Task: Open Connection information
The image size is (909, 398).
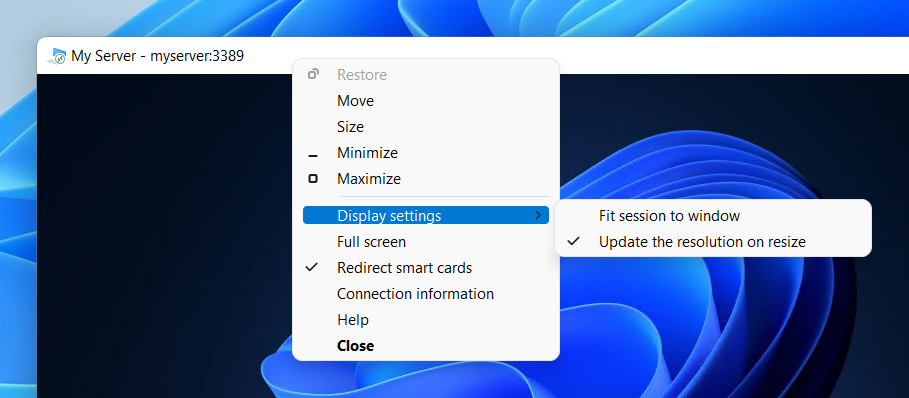Action: coord(426,294)
